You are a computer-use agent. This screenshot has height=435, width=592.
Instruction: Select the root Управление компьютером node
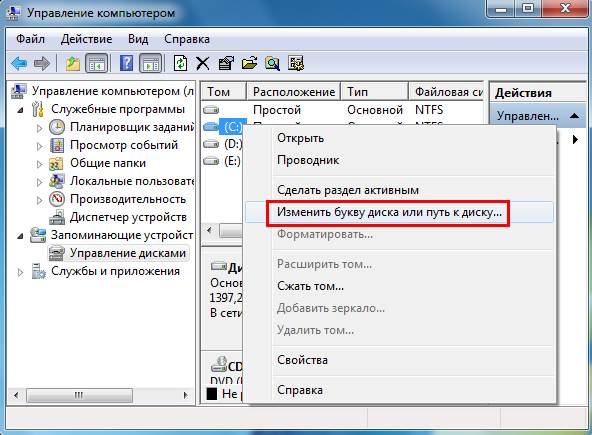[113, 91]
